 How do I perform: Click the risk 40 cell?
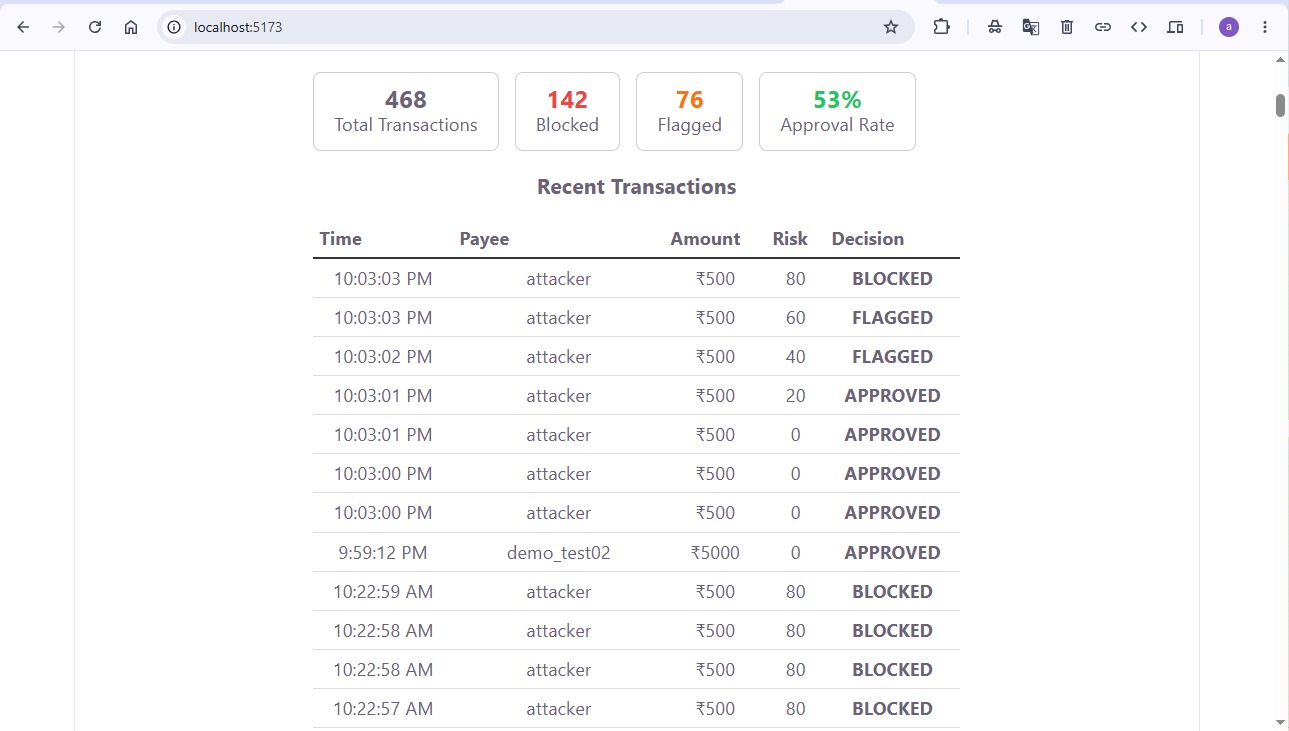click(x=796, y=357)
